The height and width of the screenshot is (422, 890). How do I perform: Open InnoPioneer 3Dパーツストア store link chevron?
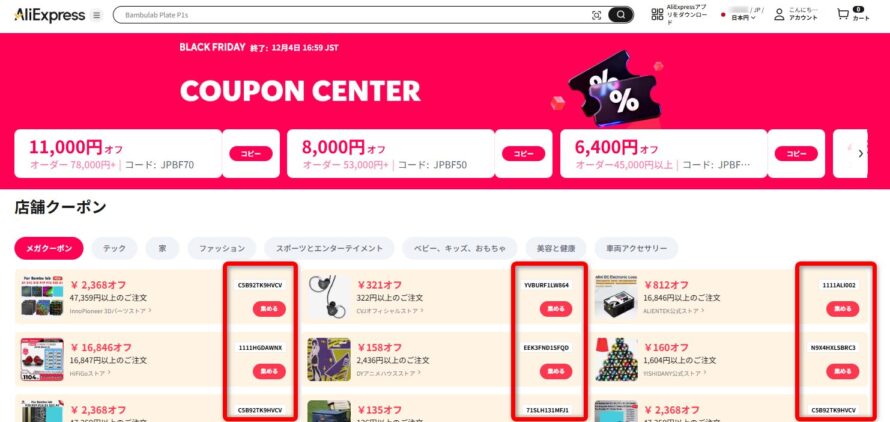tap(150, 311)
